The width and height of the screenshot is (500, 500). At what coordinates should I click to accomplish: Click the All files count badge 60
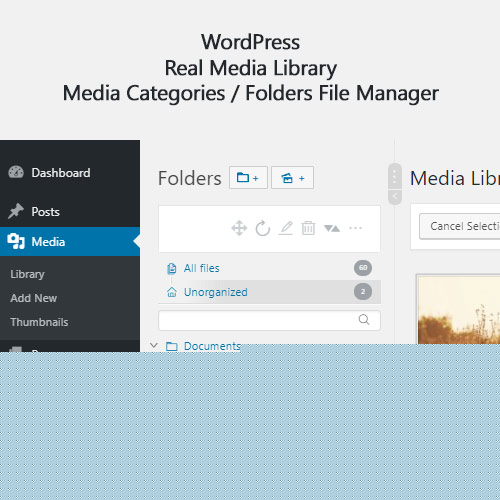(363, 268)
